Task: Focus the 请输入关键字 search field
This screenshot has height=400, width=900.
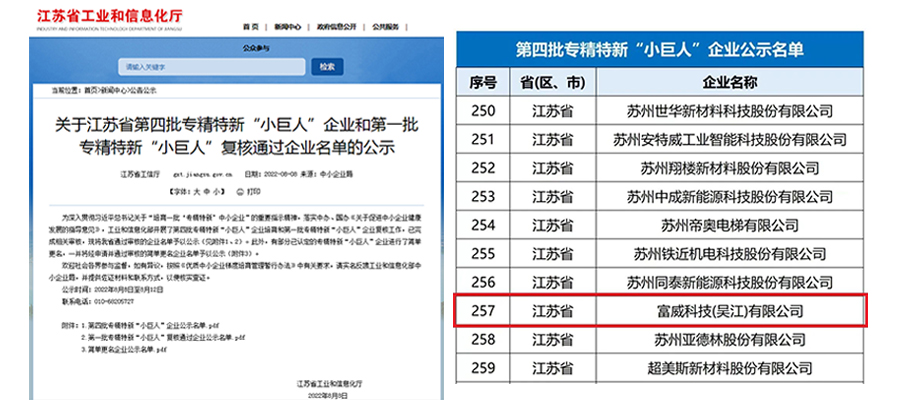Action: 212,67
